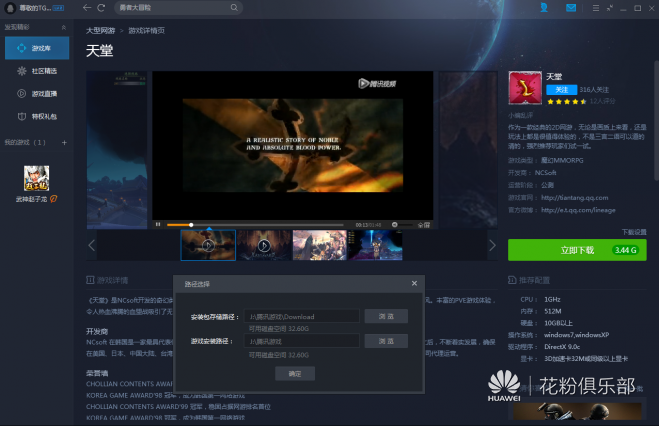
Task: Pause the video with pause button
Action: tap(158, 225)
